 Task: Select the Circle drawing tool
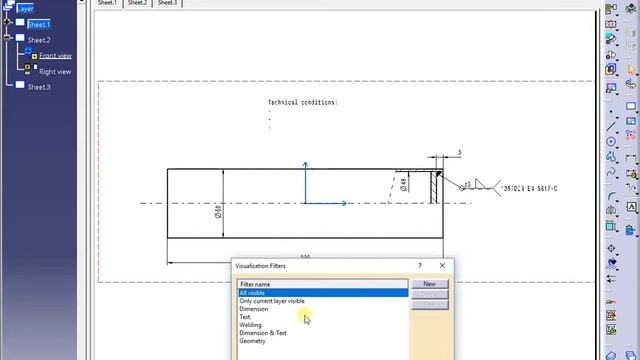pos(611,142)
